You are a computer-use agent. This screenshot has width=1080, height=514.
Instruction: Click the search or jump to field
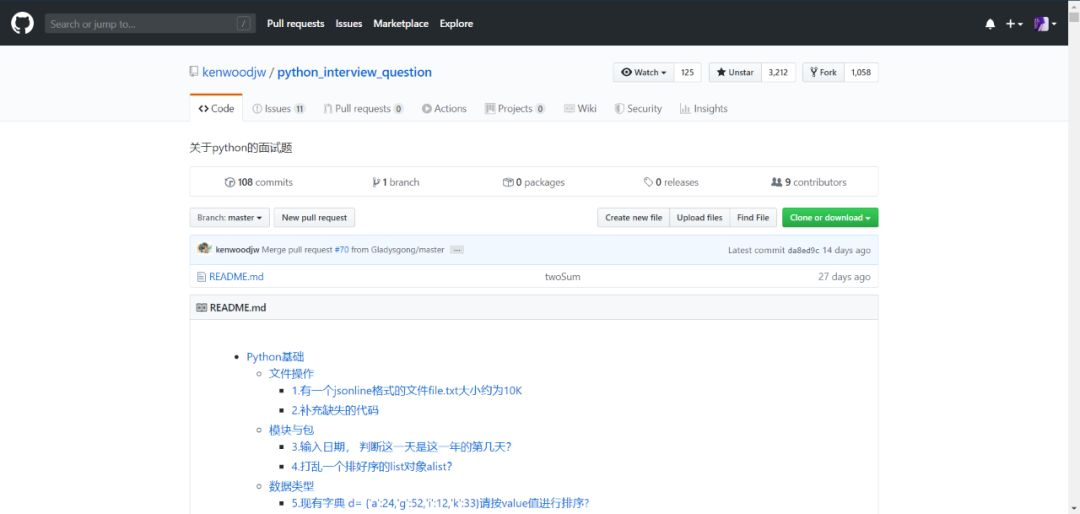click(x=150, y=24)
